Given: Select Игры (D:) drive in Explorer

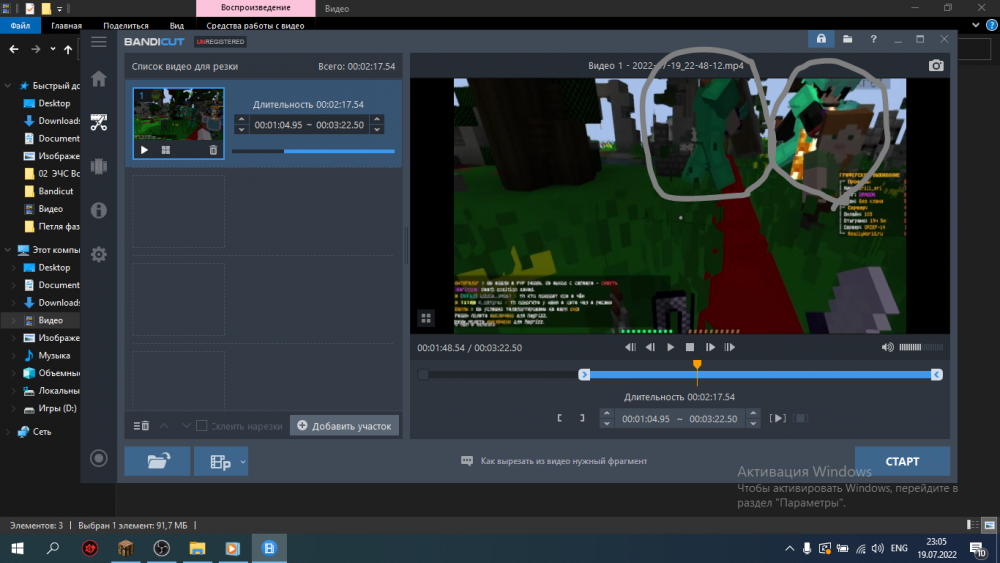Looking at the screenshot, I should (x=57, y=408).
